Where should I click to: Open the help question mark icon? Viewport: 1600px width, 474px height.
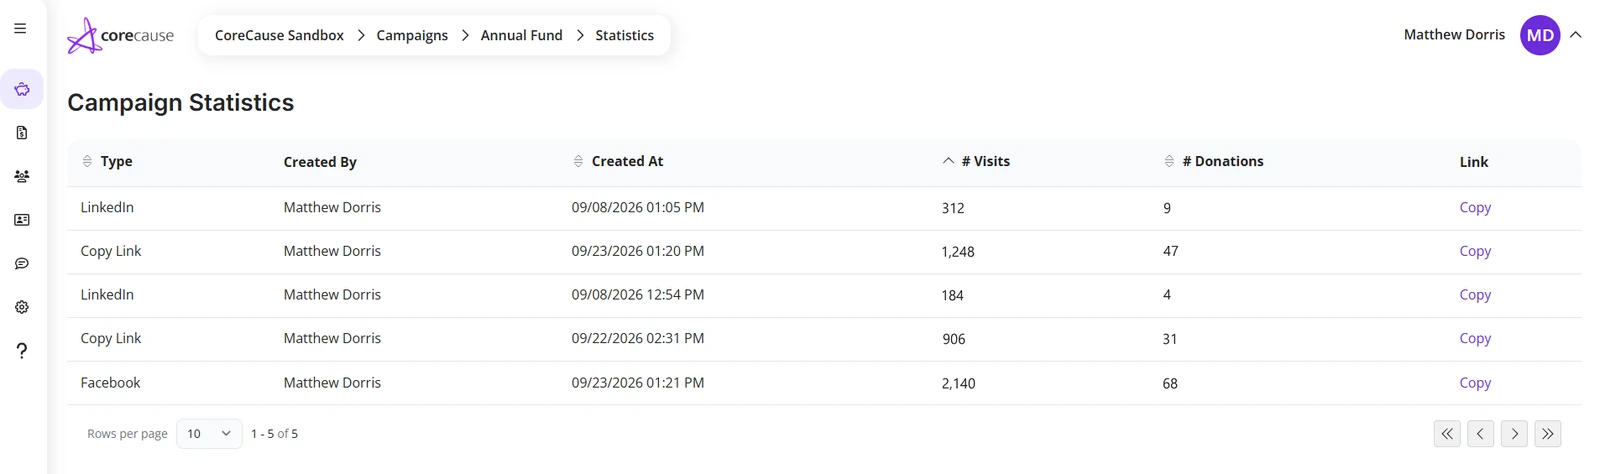[x=22, y=350]
